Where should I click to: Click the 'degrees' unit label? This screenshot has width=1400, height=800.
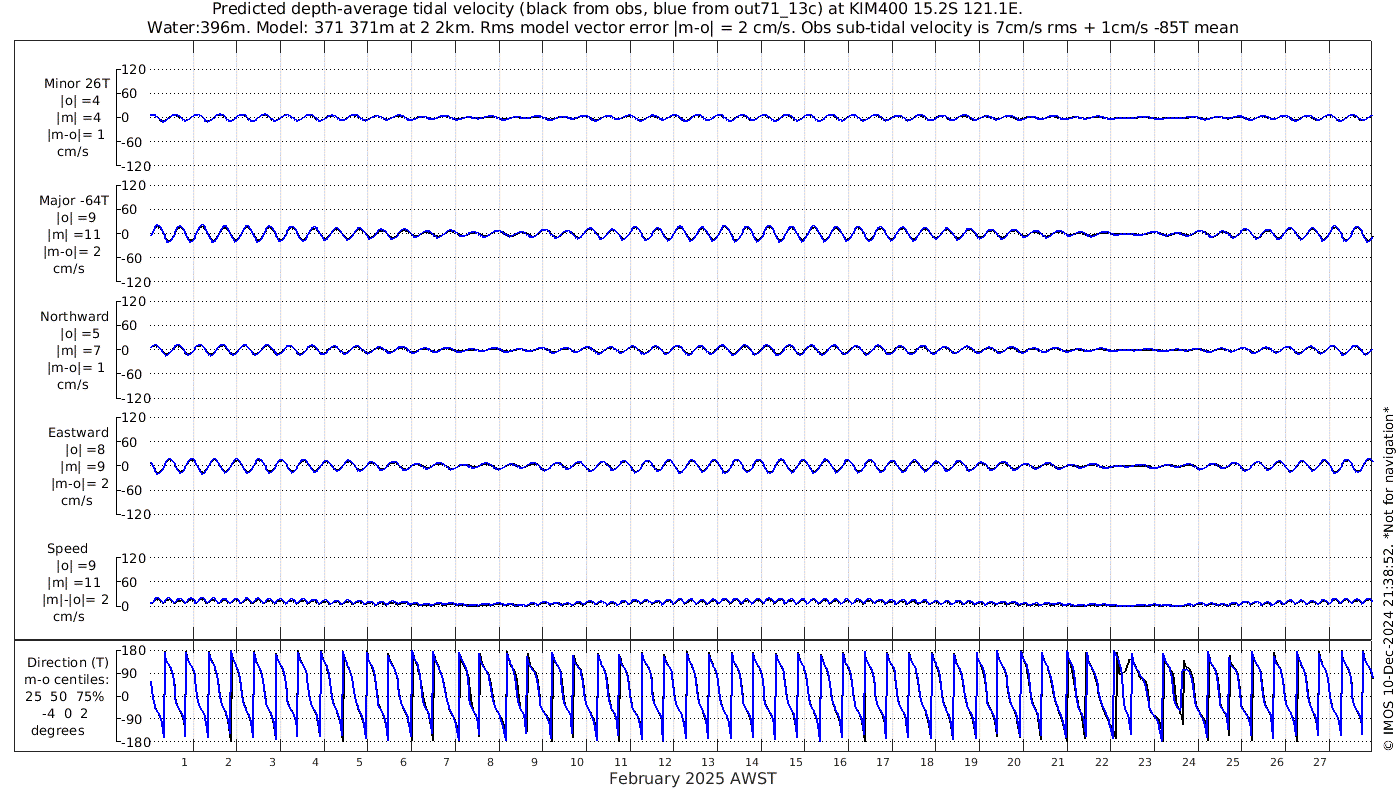point(58,731)
